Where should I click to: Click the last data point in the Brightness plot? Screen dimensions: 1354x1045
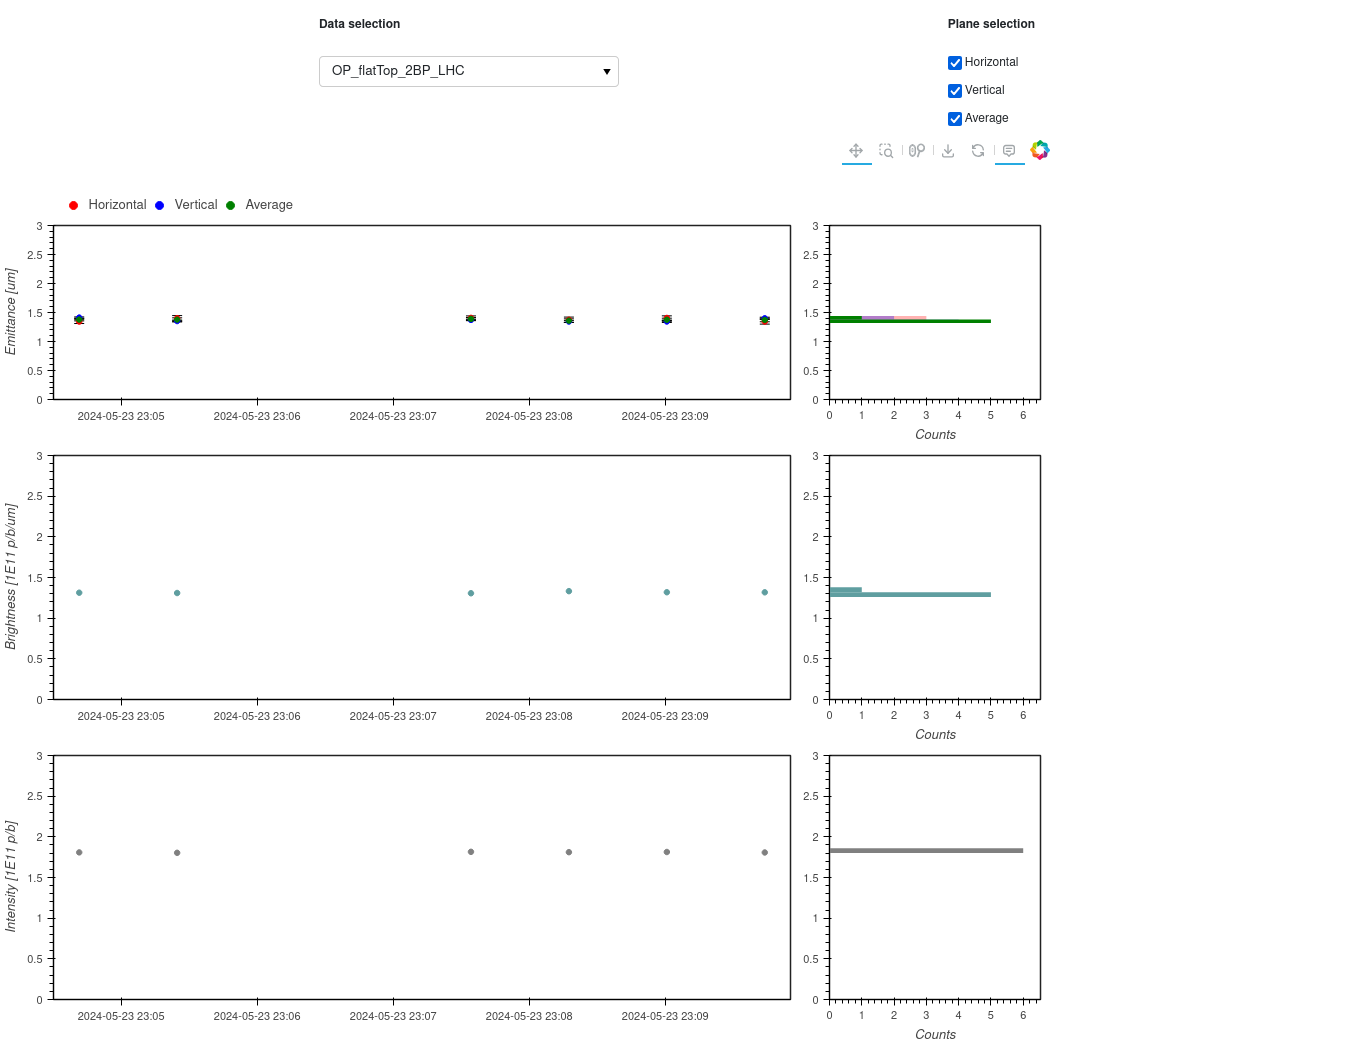tap(765, 592)
